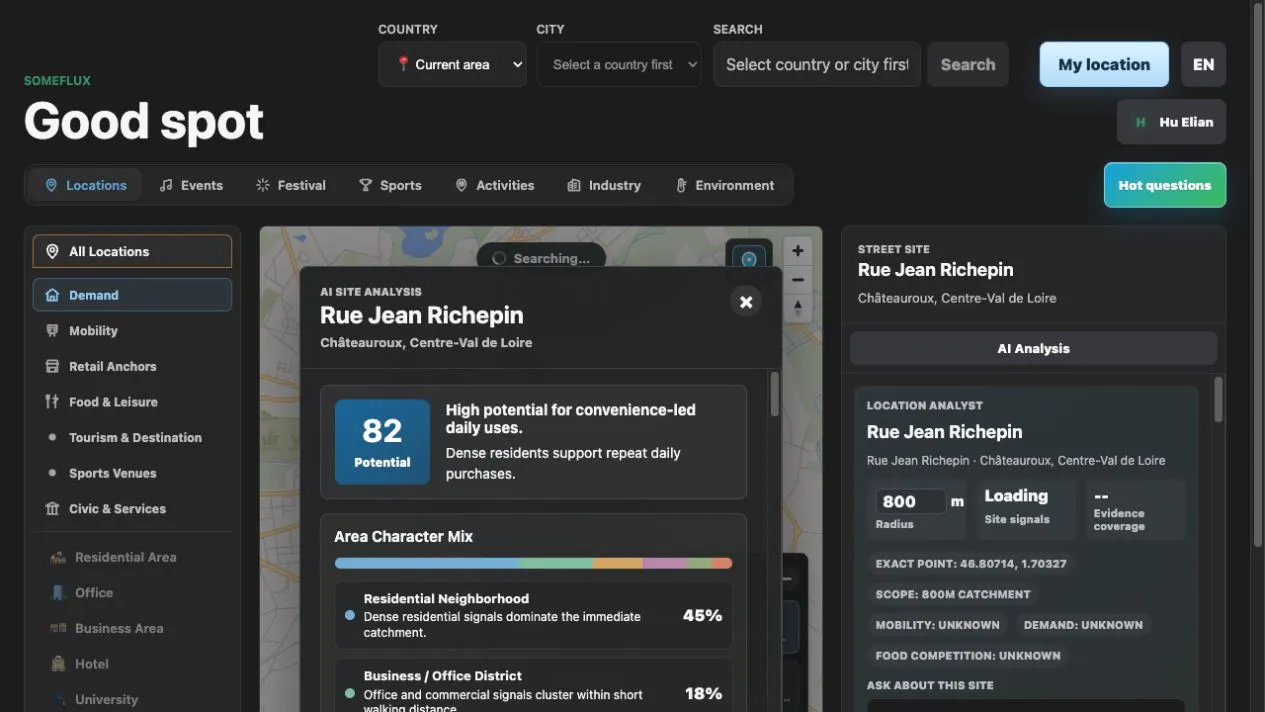Open the Country dropdown showing Current area
The width and height of the screenshot is (1265, 712).
pyautogui.click(x=452, y=64)
